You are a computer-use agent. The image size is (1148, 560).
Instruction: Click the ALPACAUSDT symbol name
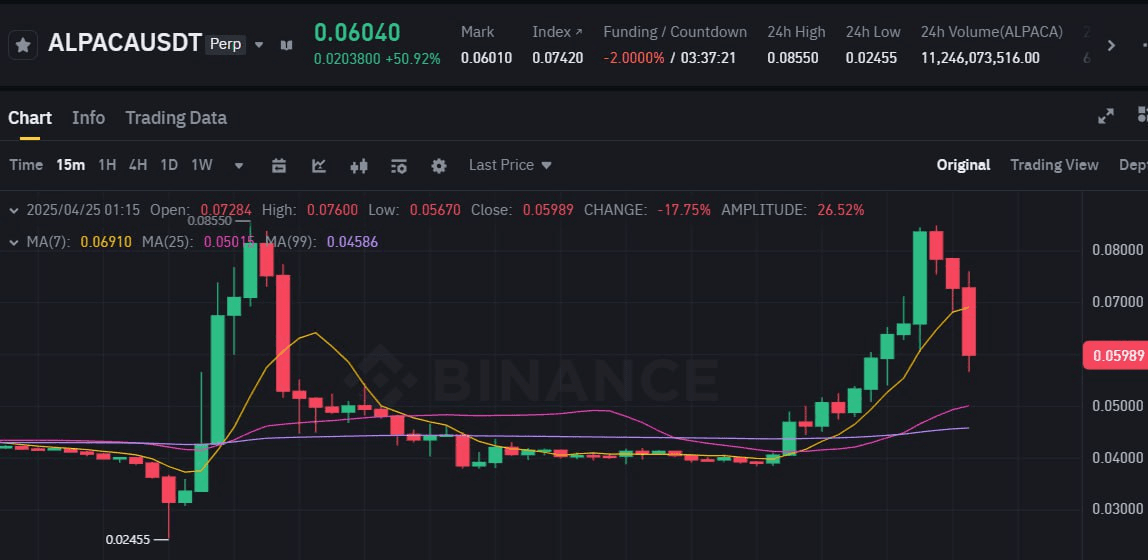(124, 43)
